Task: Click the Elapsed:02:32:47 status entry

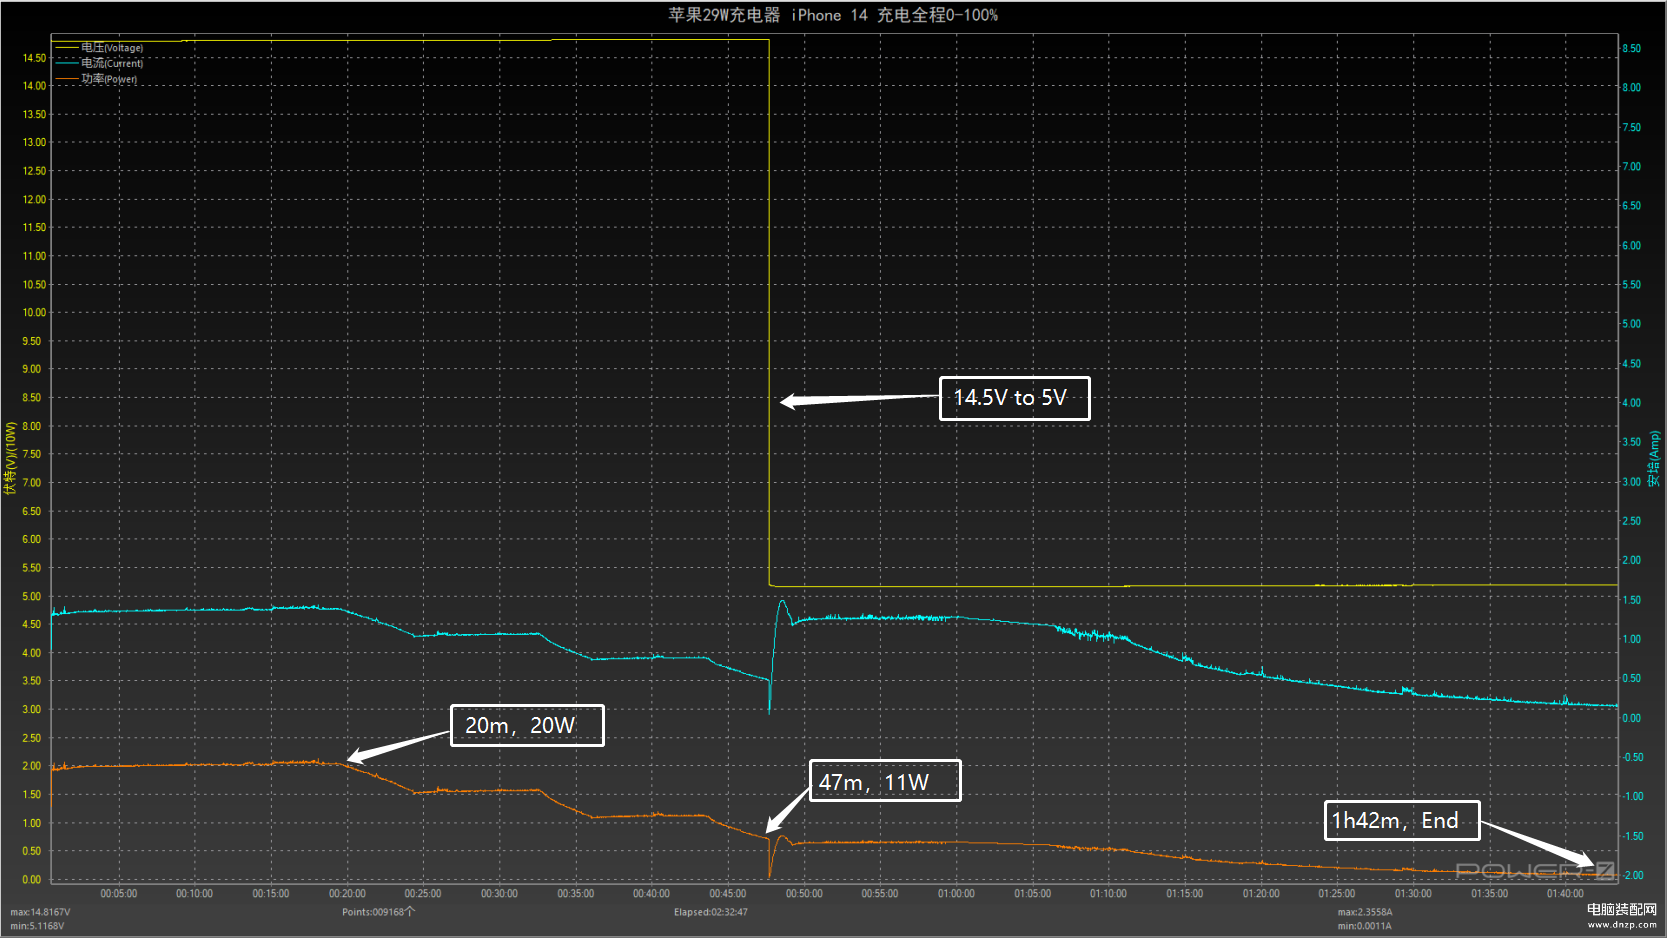Action: 711,912
